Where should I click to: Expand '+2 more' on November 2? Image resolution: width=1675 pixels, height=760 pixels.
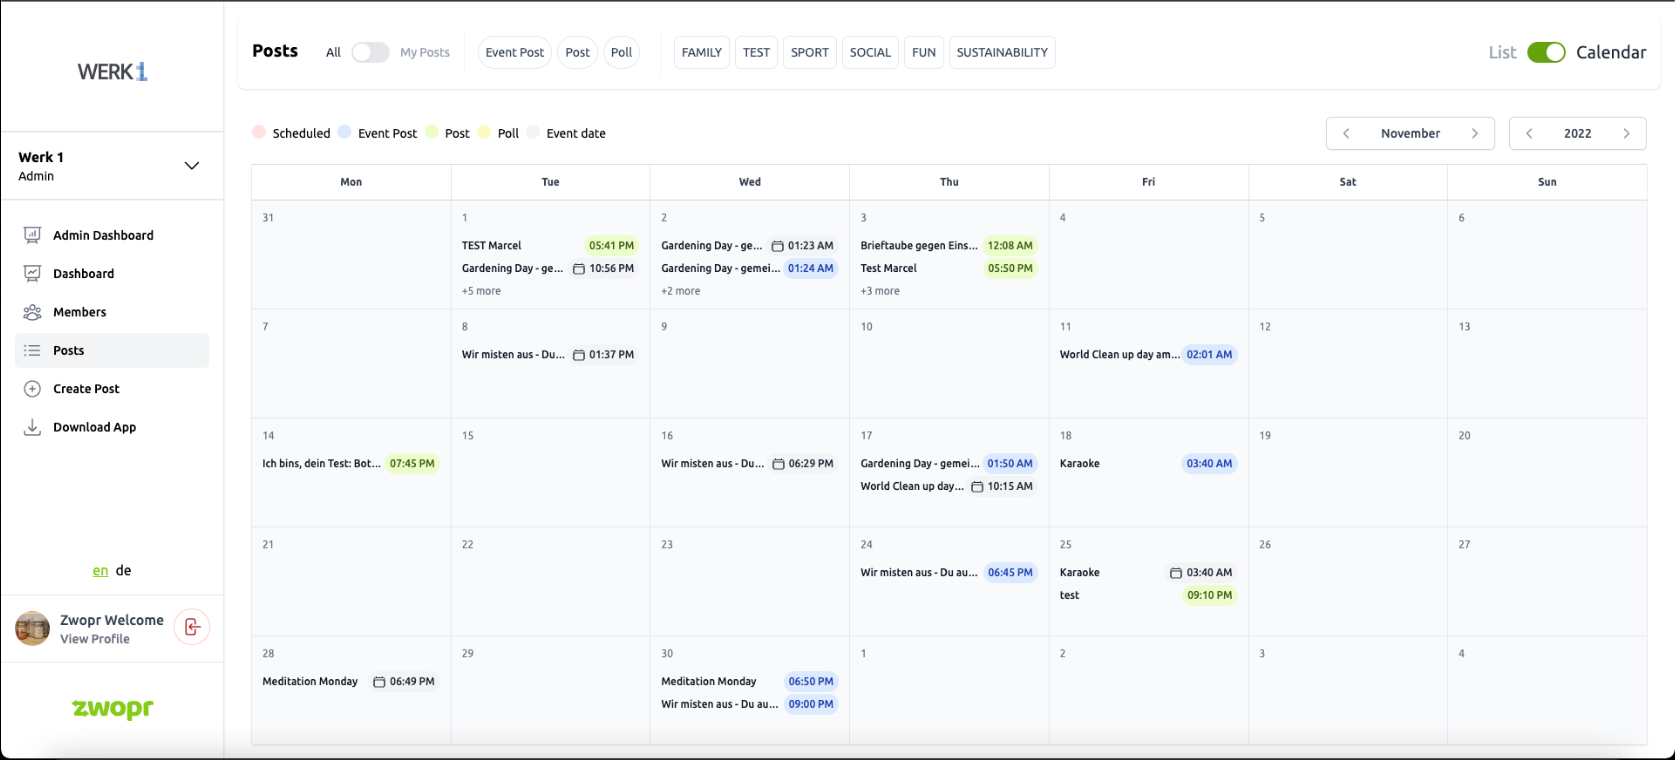(x=681, y=291)
